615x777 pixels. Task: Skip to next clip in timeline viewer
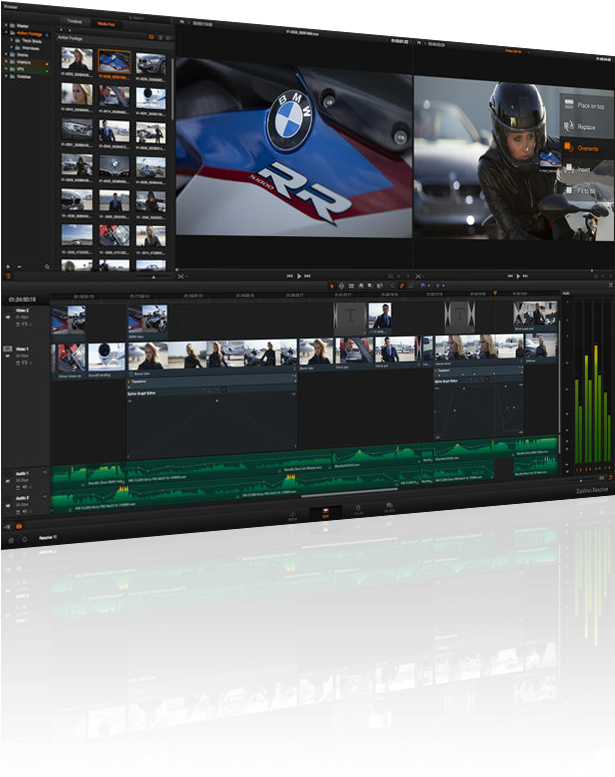[x=525, y=276]
